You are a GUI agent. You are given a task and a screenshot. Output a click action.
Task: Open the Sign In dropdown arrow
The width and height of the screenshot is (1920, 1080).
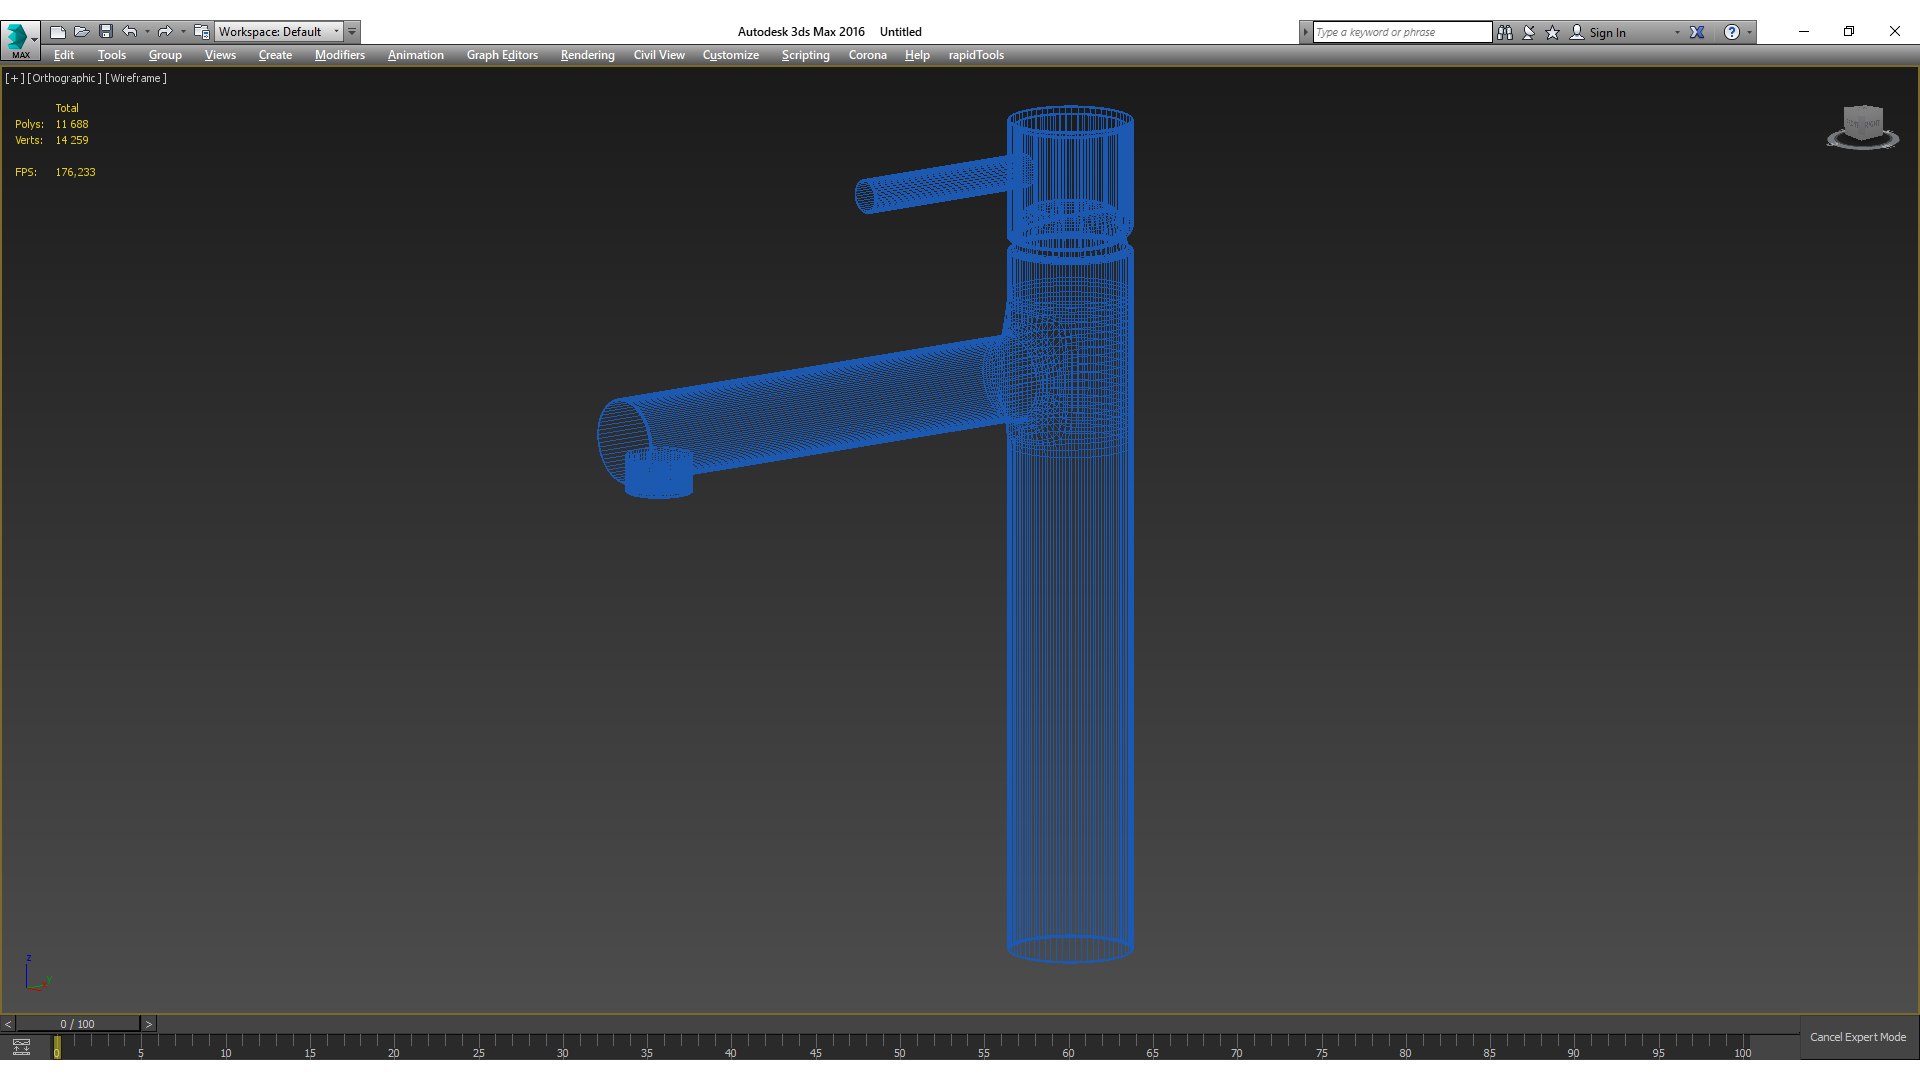[1677, 32]
